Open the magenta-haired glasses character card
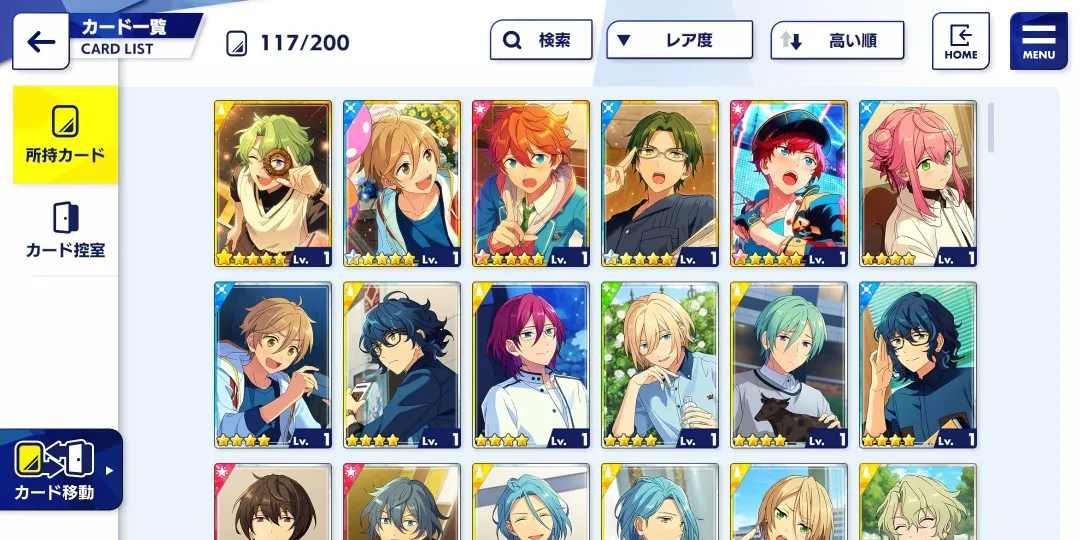This screenshot has width=1080, height=540. [531, 365]
